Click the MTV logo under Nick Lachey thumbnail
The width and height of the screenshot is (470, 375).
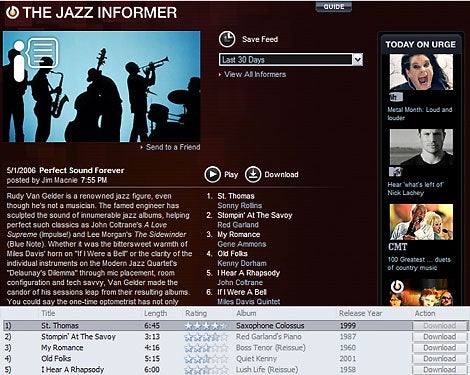tap(396, 172)
